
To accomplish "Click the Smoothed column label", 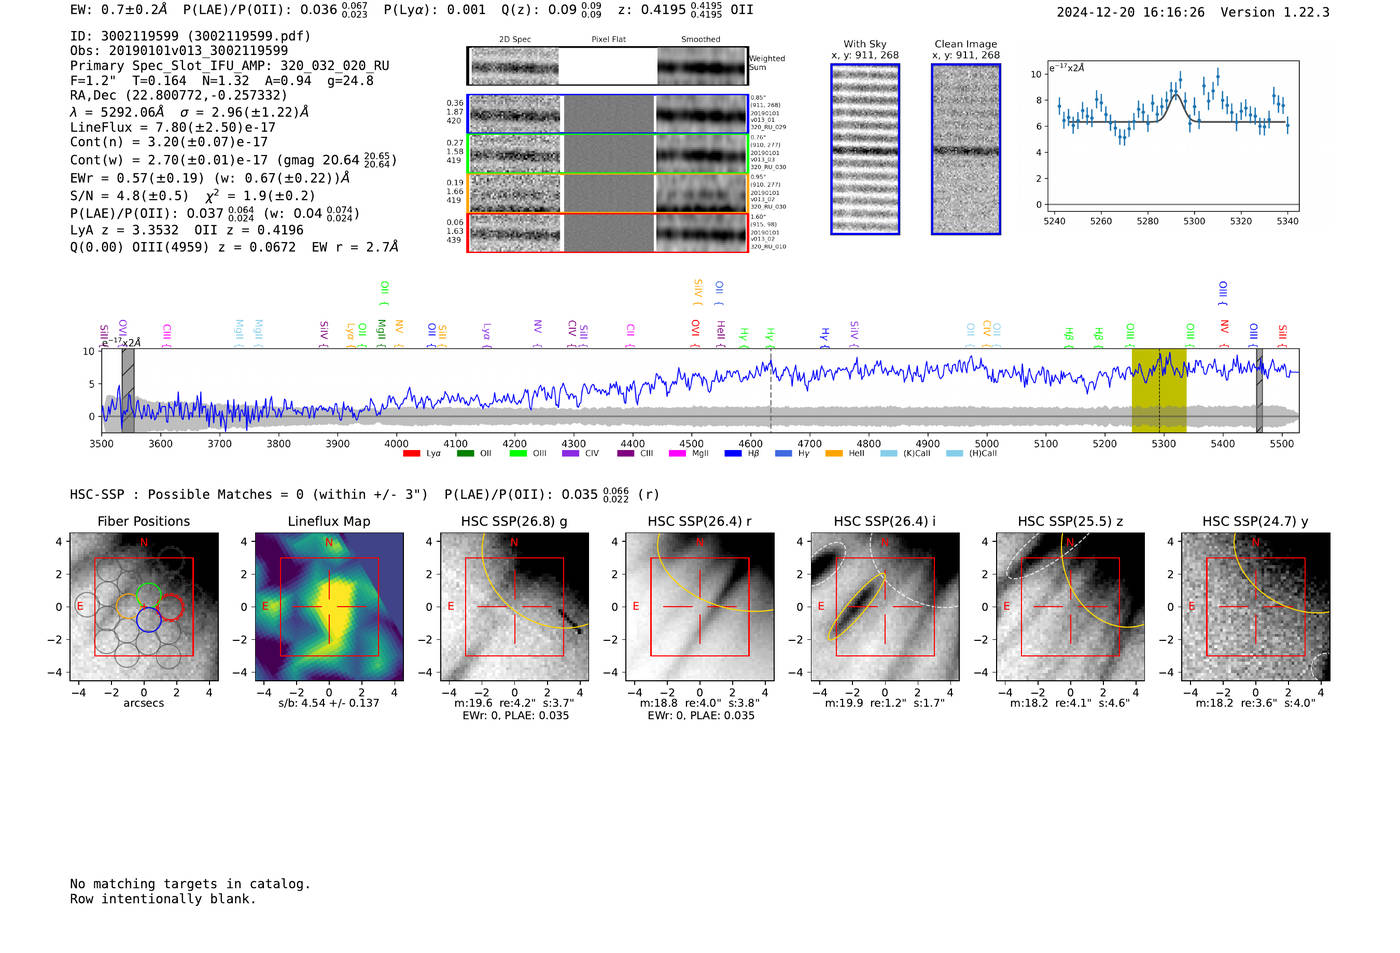I will coord(701,40).
